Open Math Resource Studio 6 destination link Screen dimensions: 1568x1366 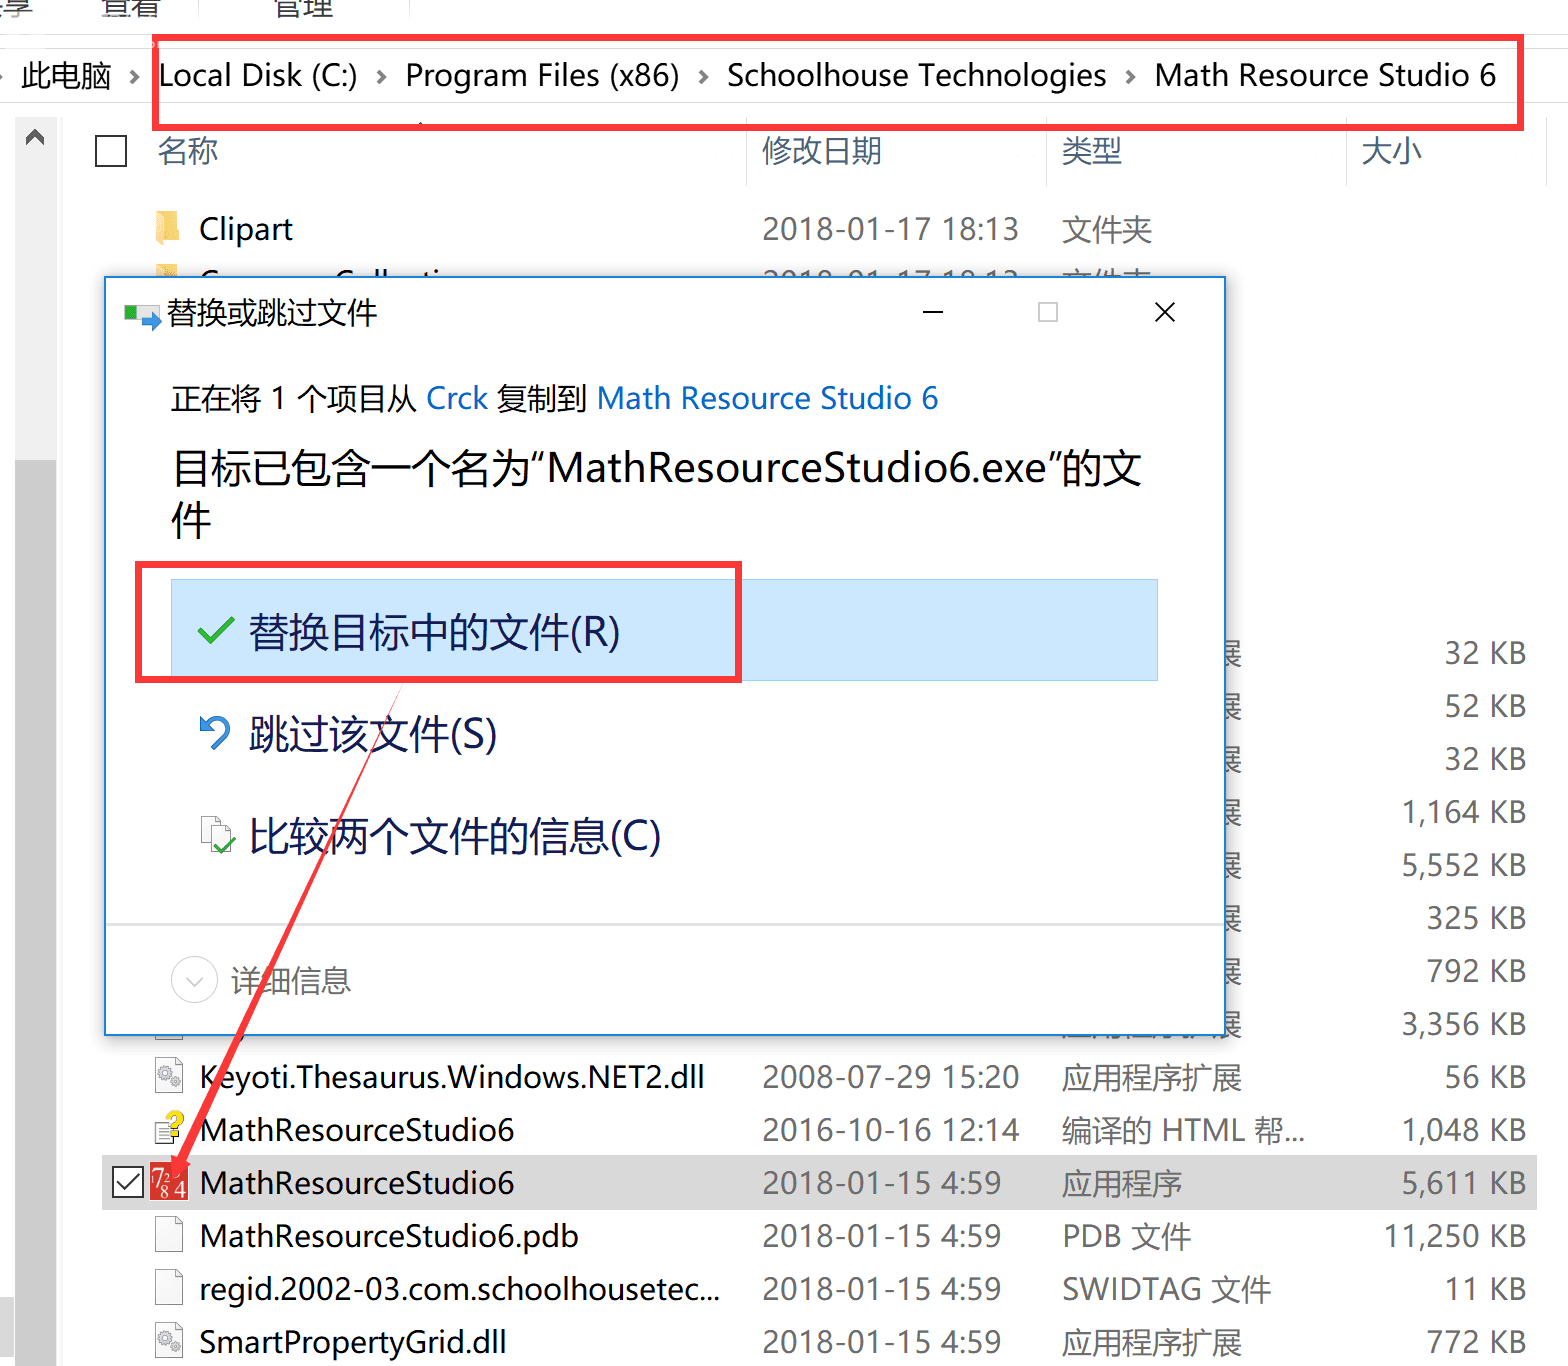click(767, 398)
